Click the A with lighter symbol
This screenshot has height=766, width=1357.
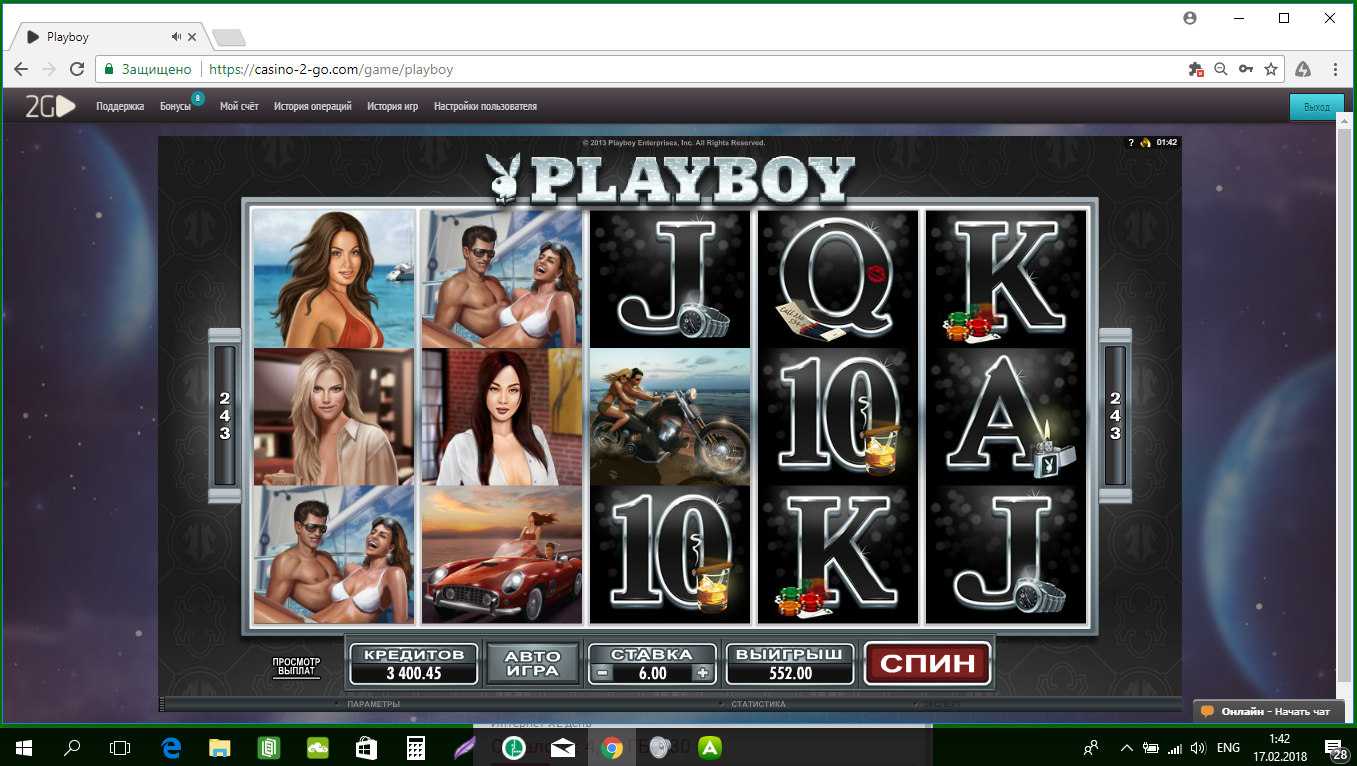(x=1006, y=417)
